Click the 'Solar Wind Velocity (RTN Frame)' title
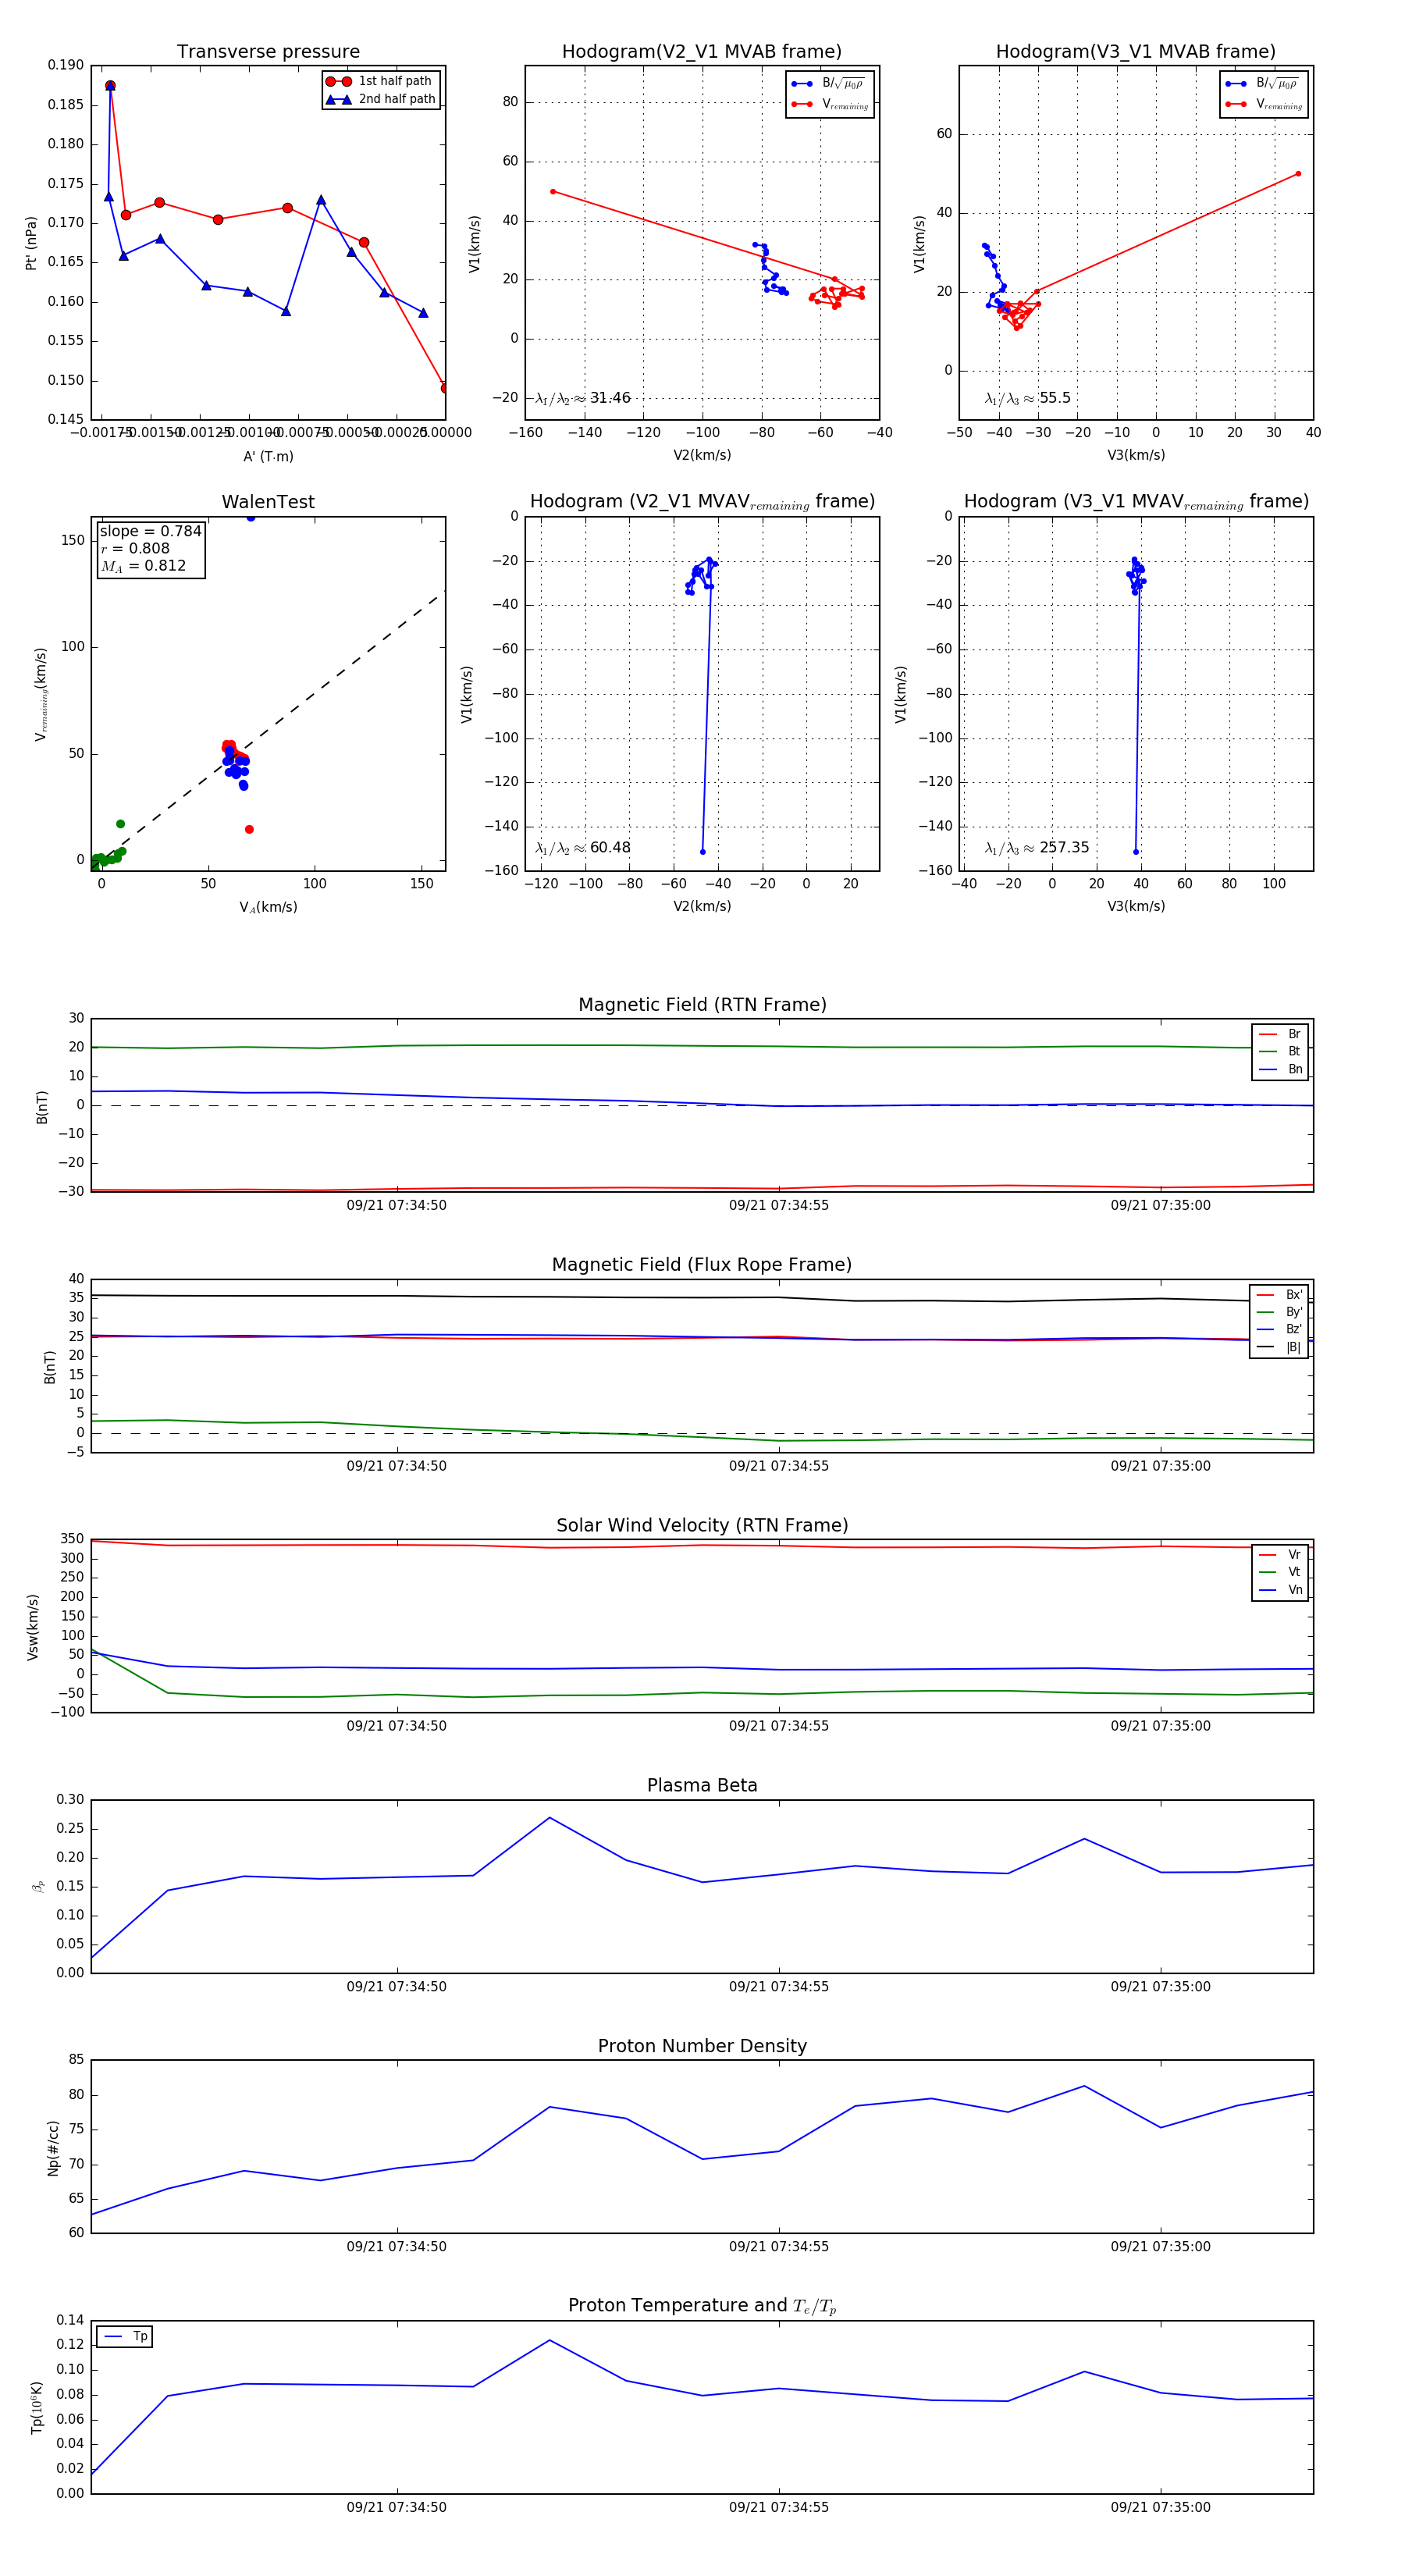This screenshot has width=1405, height=2576. (x=702, y=1525)
